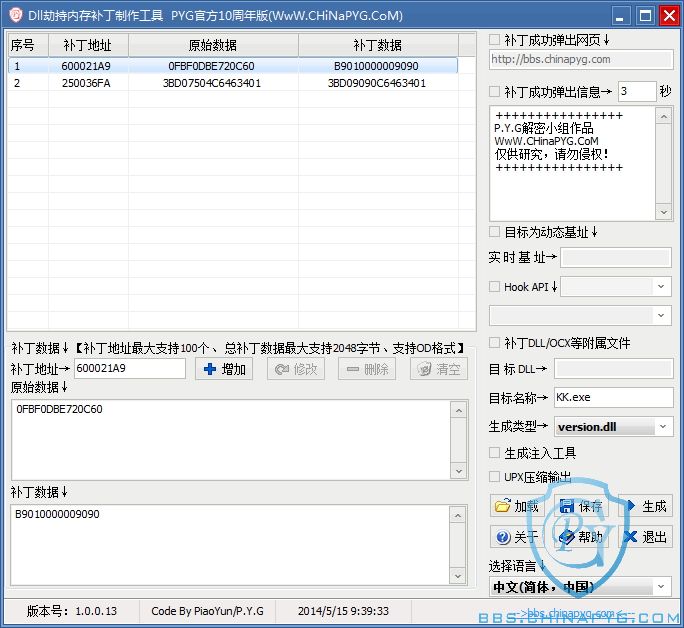Click the 生成 generate button

[x=646, y=506]
